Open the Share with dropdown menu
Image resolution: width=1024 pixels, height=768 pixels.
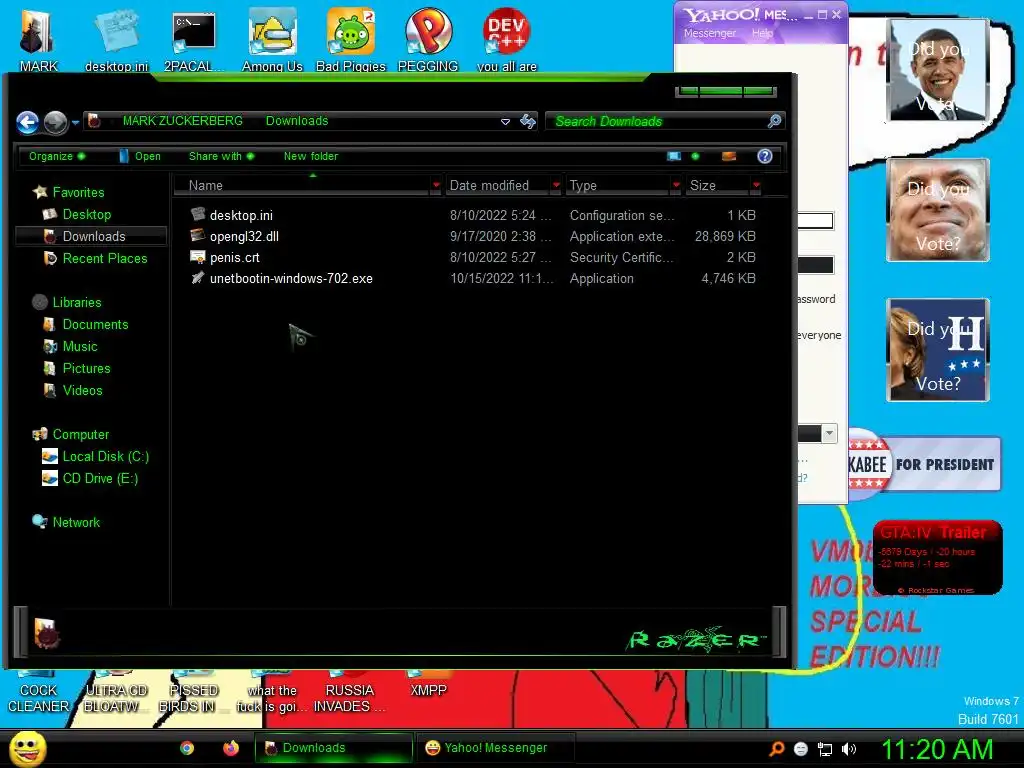(221, 156)
